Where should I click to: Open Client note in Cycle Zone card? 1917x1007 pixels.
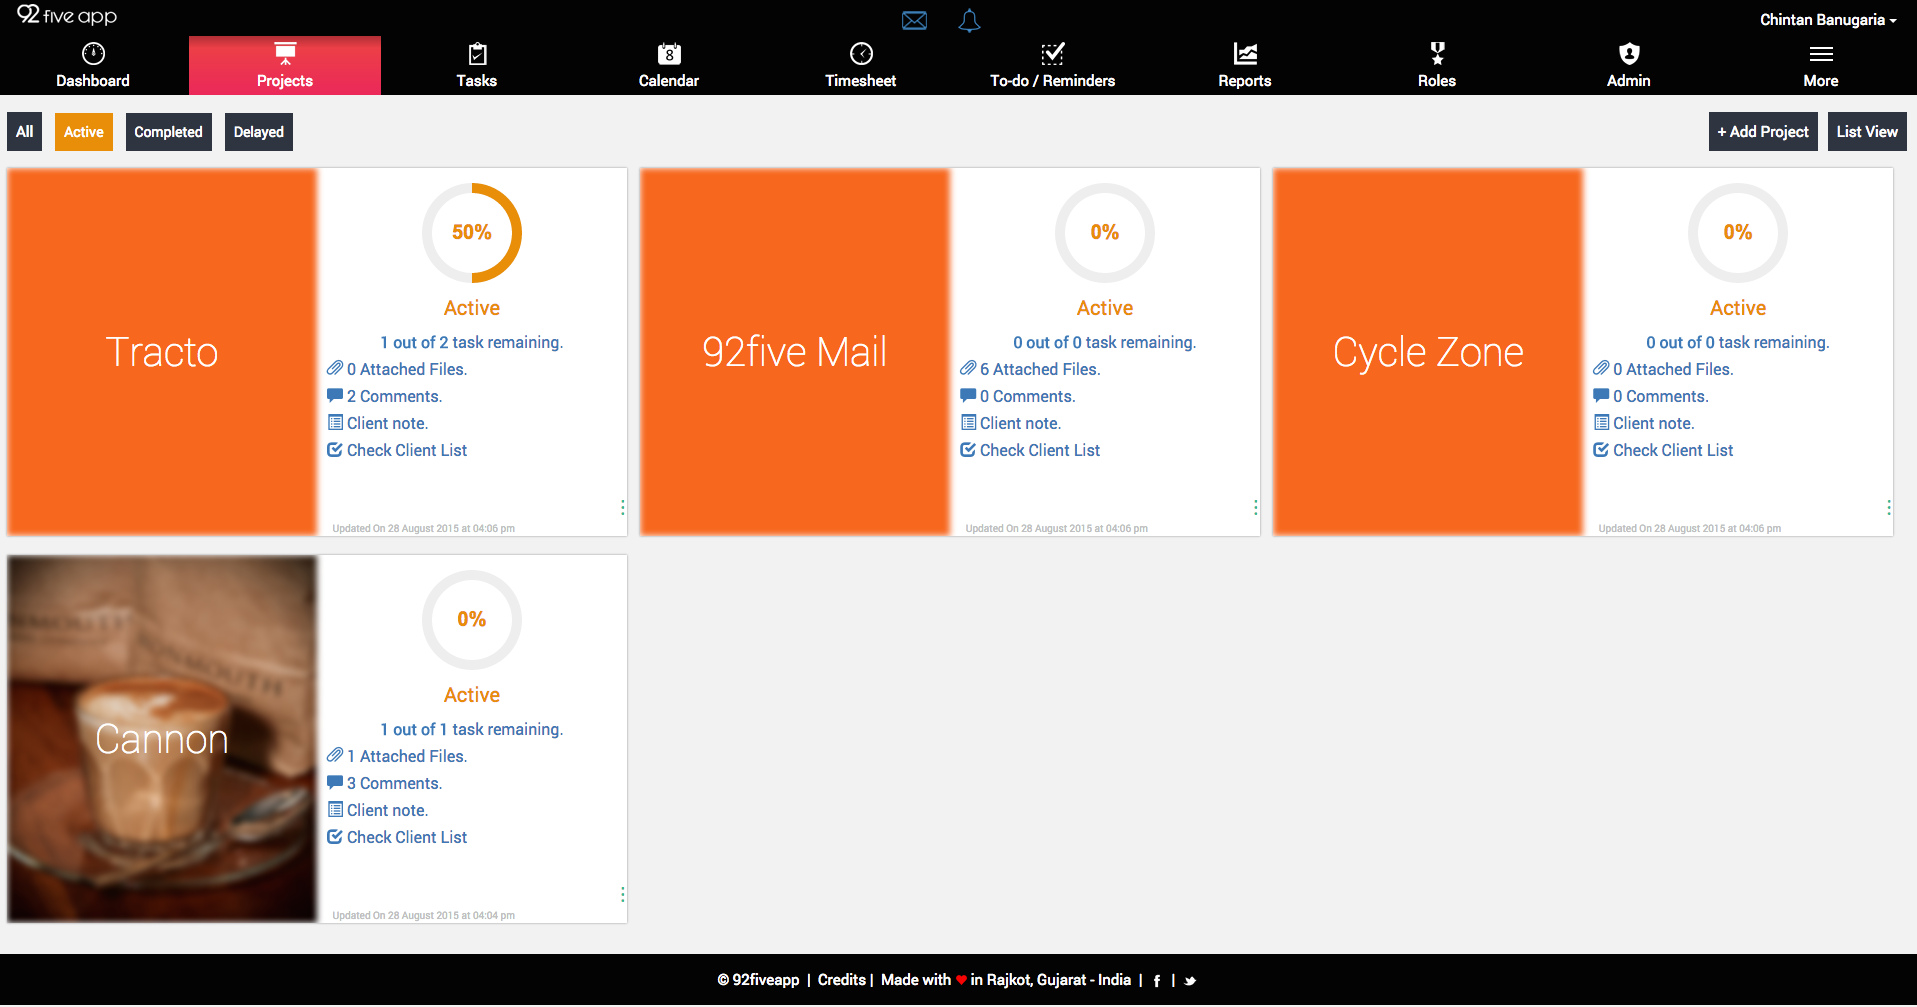(x=1654, y=423)
